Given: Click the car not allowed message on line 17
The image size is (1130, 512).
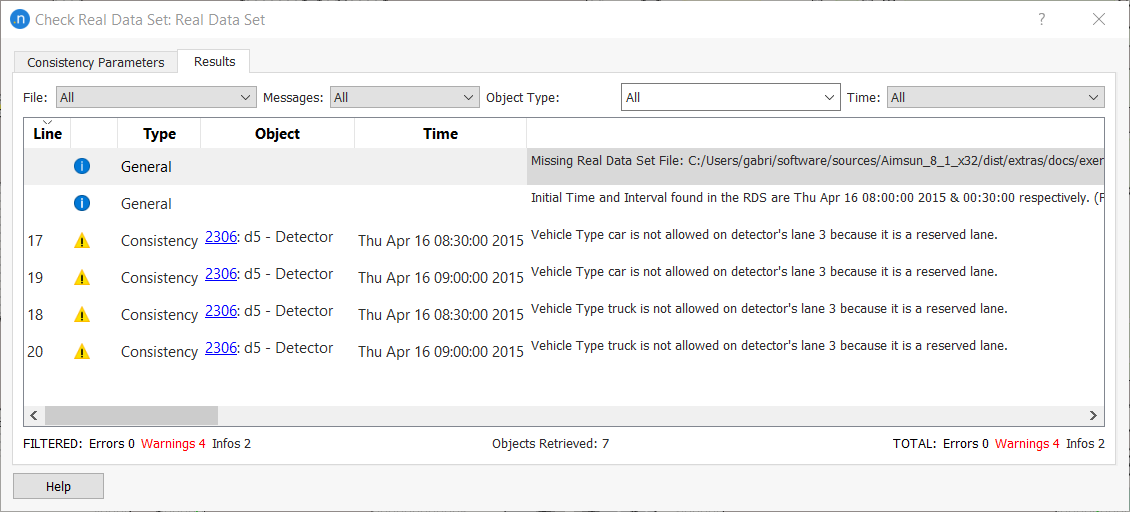Looking at the screenshot, I should pos(764,235).
